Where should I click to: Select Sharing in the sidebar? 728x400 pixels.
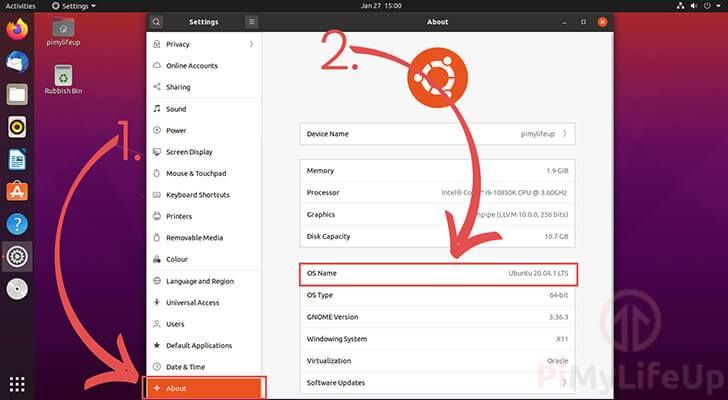click(x=204, y=87)
